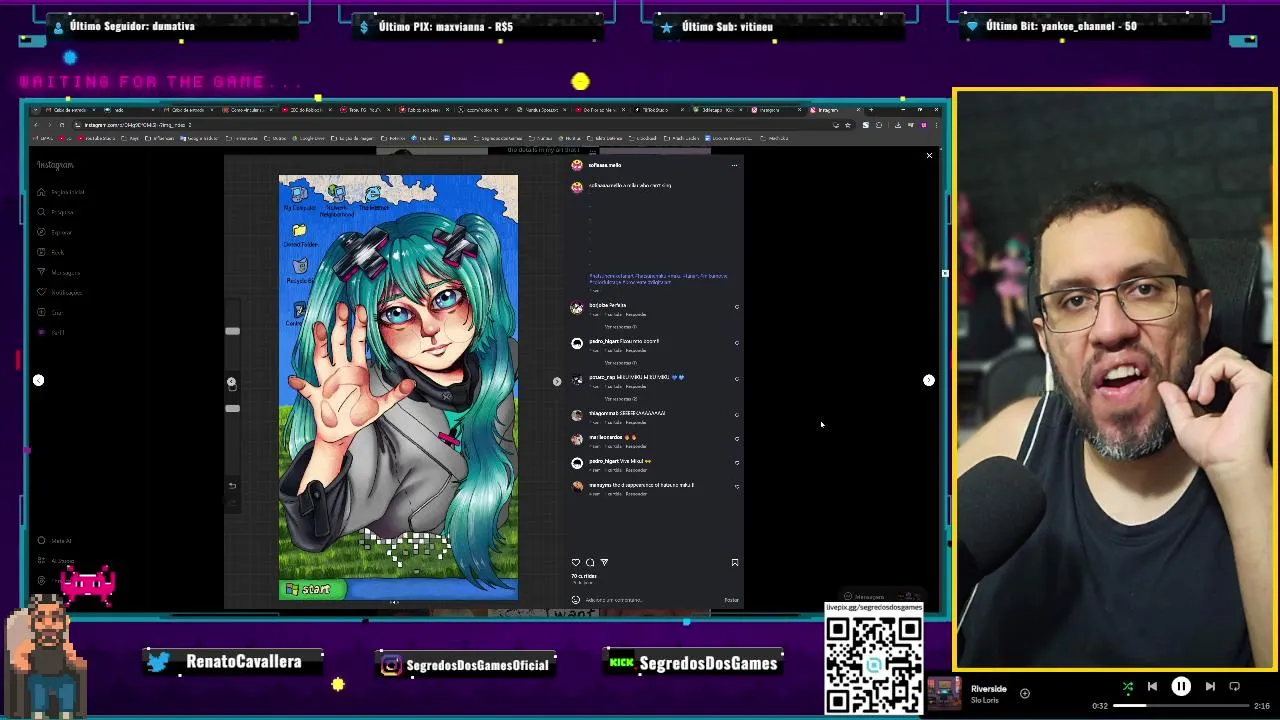
Task: Like the first comment below the caption
Action: (x=737, y=307)
